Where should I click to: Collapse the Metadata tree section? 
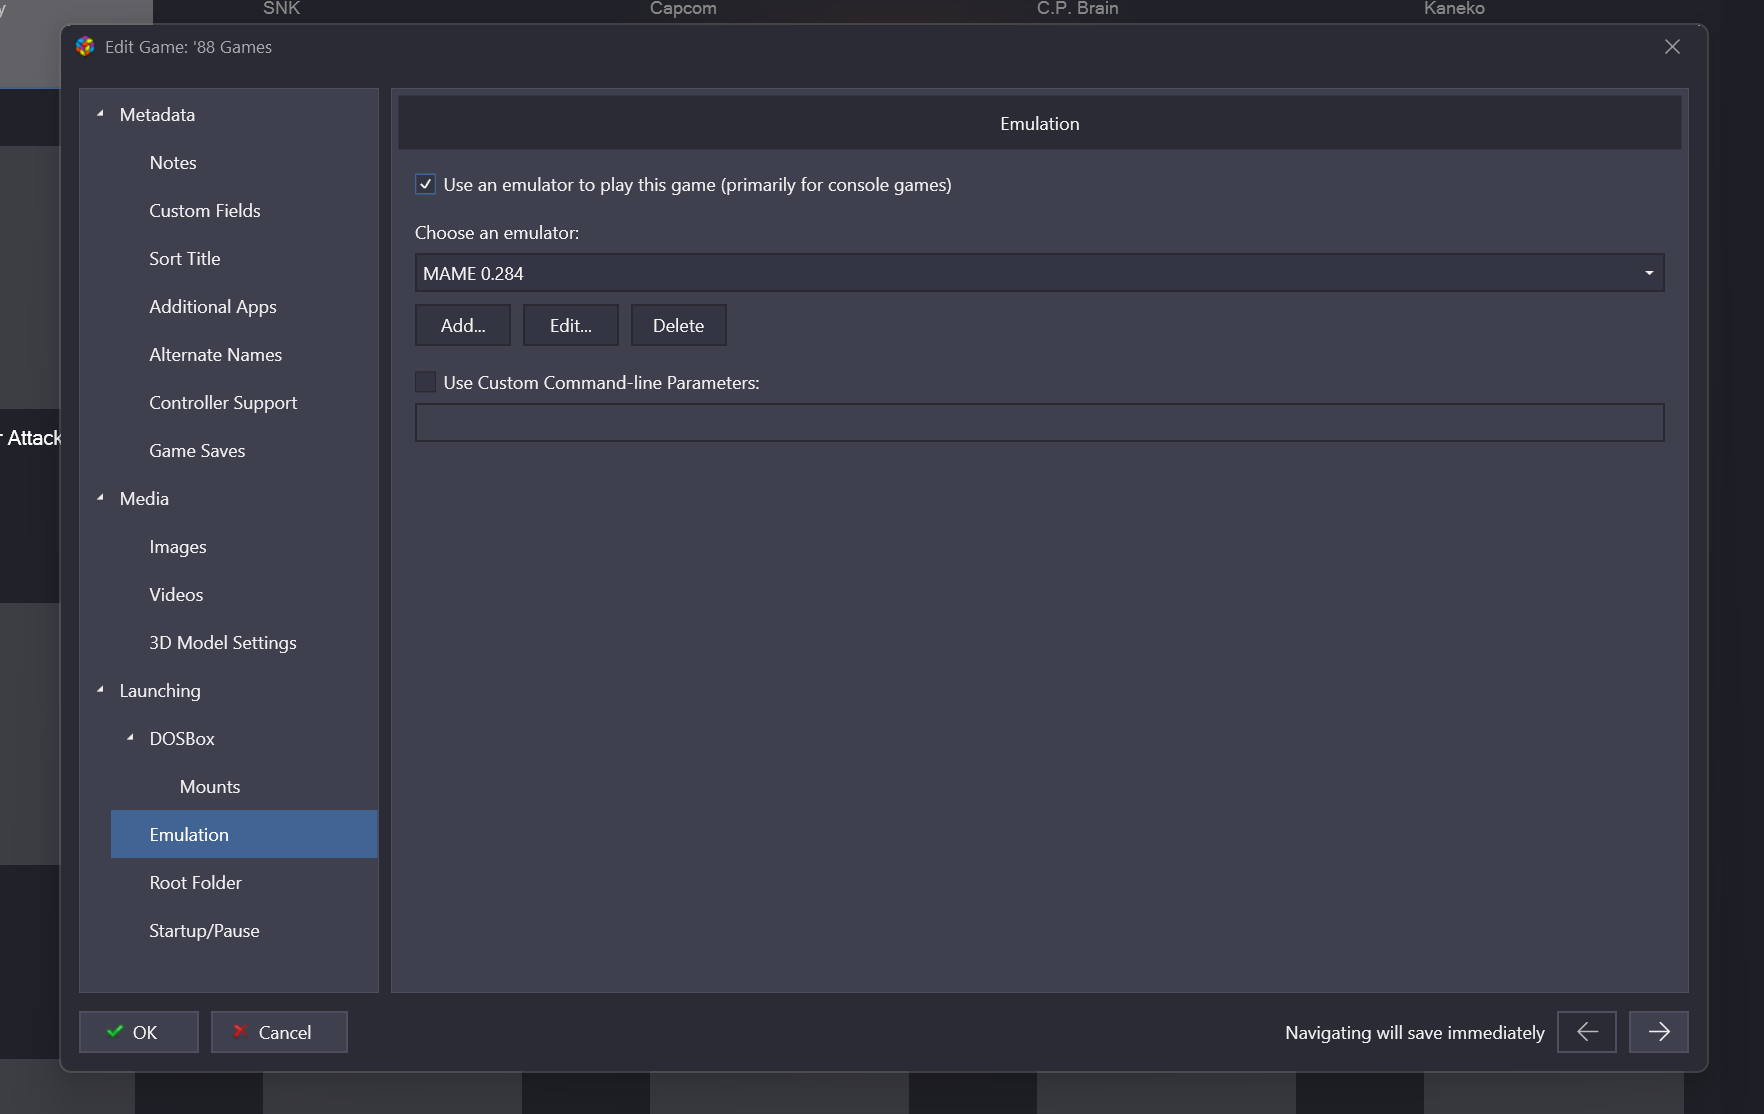click(x=100, y=115)
